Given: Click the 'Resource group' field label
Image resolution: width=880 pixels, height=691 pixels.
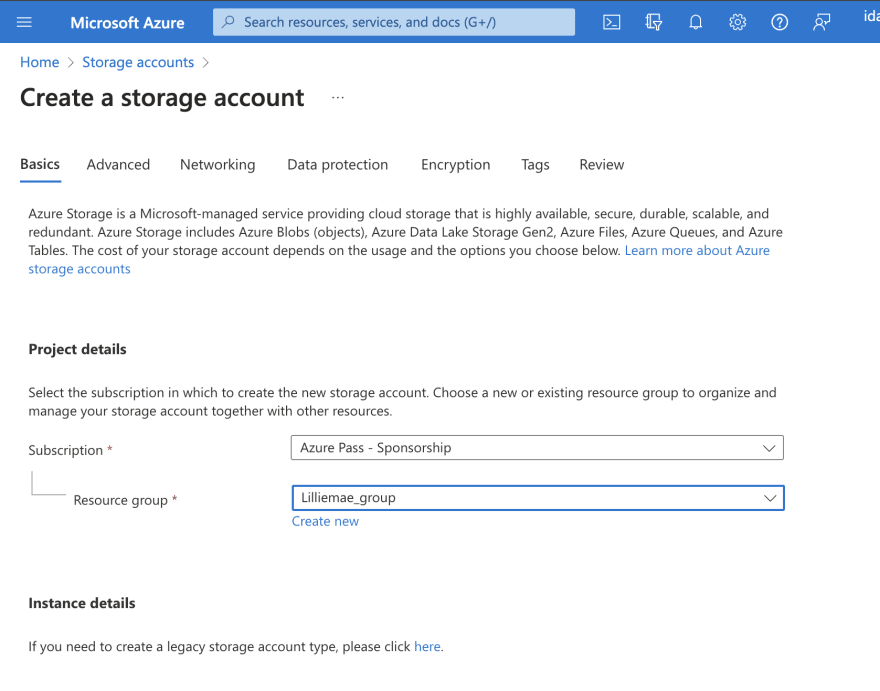Looking at the screenshot, I should tap(121, 500).
